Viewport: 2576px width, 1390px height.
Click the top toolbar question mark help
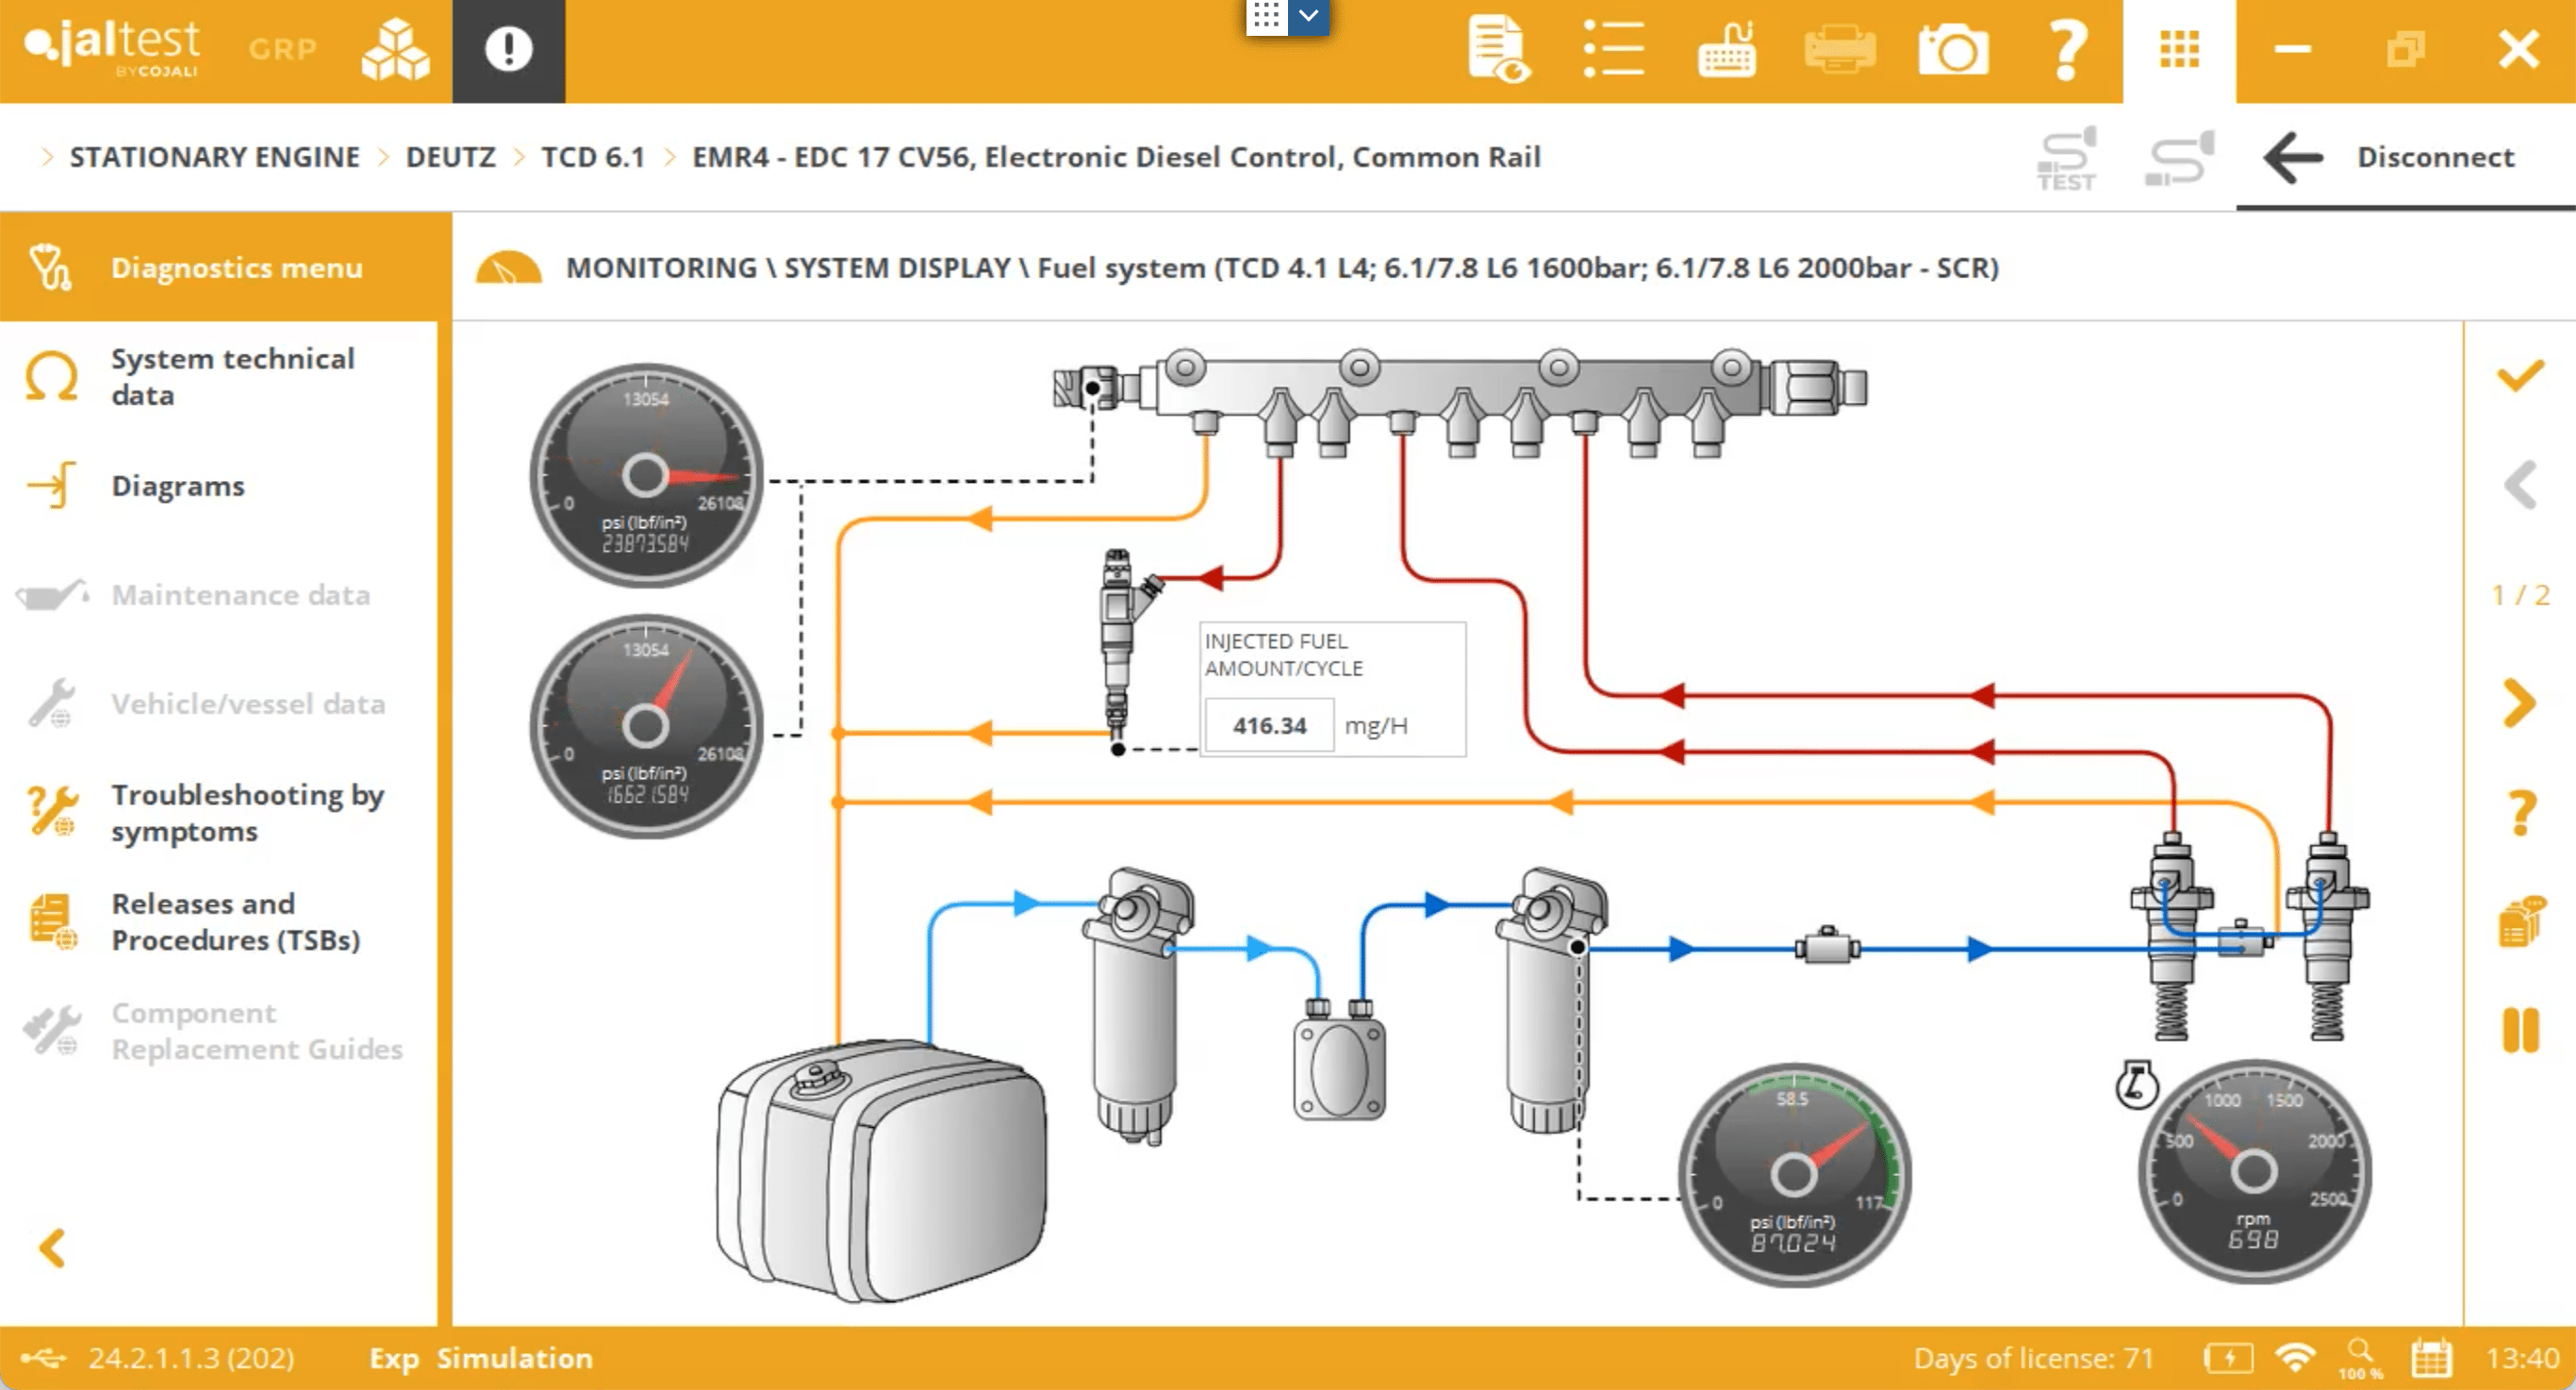click(2066, 49)
